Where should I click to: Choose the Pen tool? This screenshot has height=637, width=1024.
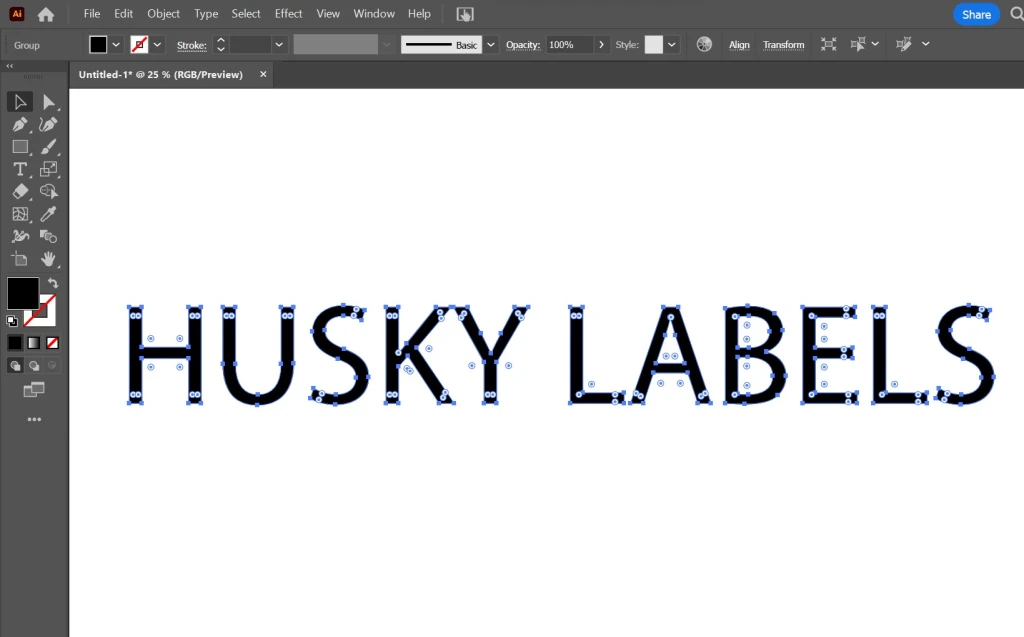[x=20, y=124]
